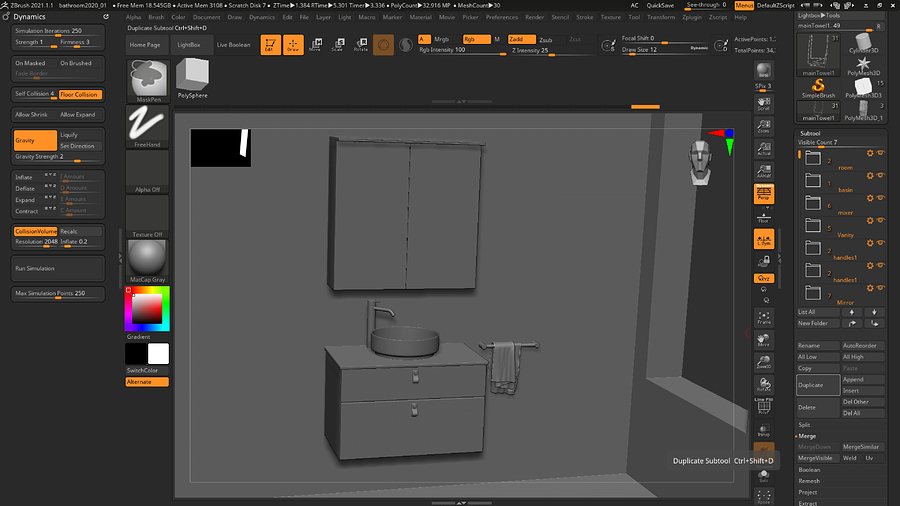Viewport: 900px width, 506px height.
Task: Hide the basin subtool via eye icon
Action: click(x=880, y=176)
